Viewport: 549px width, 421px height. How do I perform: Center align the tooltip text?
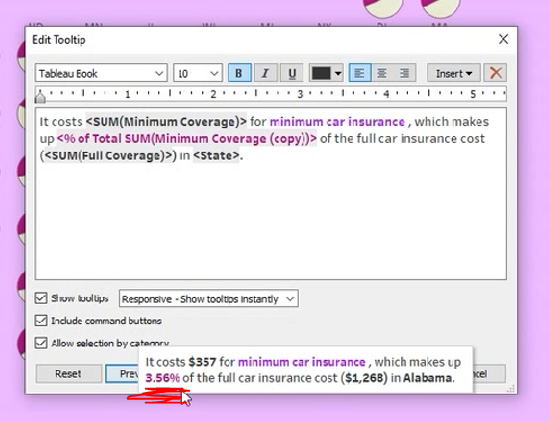(x=382, y=73)
